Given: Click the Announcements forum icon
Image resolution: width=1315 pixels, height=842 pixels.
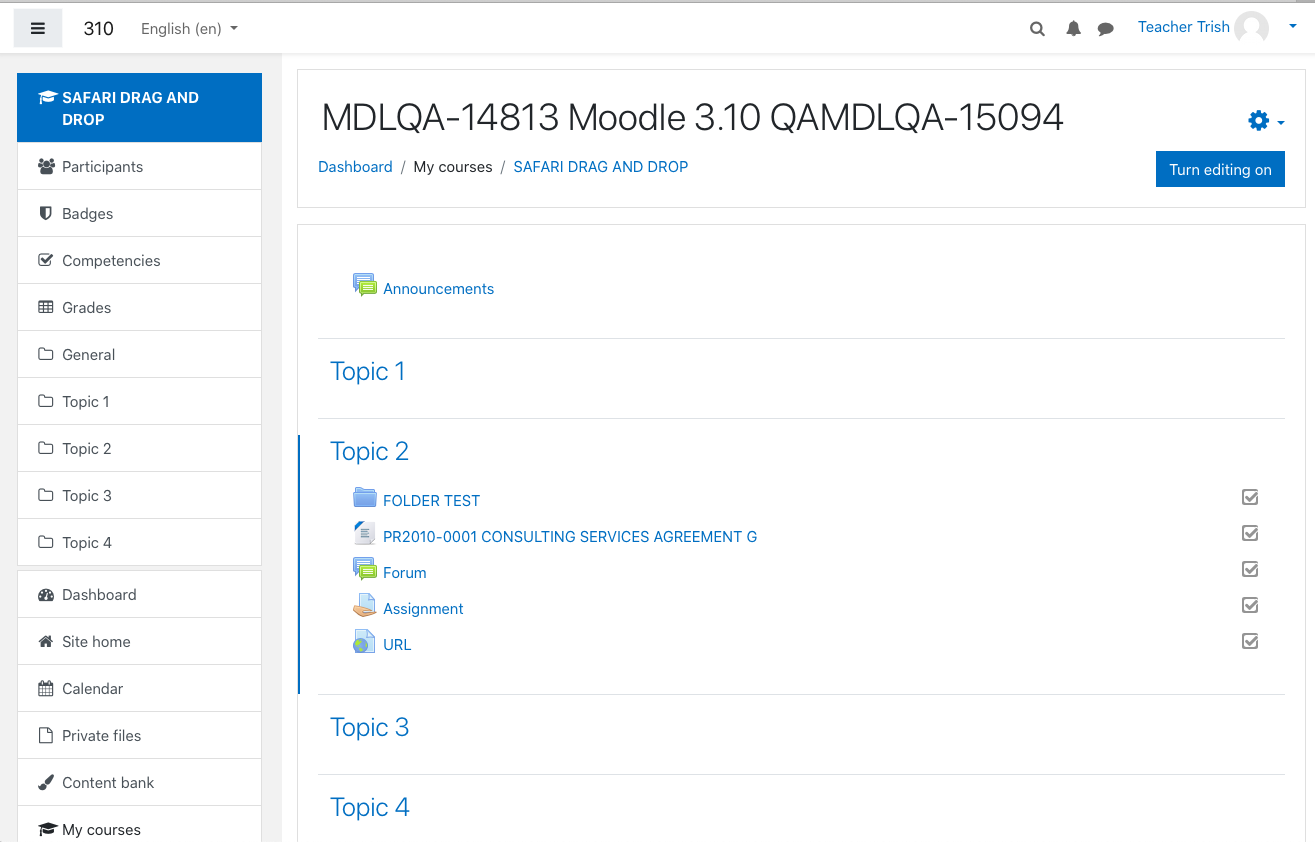Looking at the screenshot, I should click(365, 285).
